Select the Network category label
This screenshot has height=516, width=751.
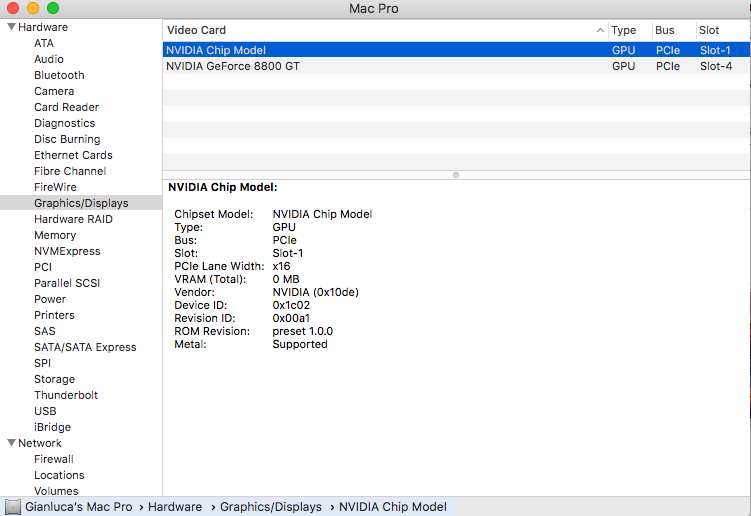[40, 443]
